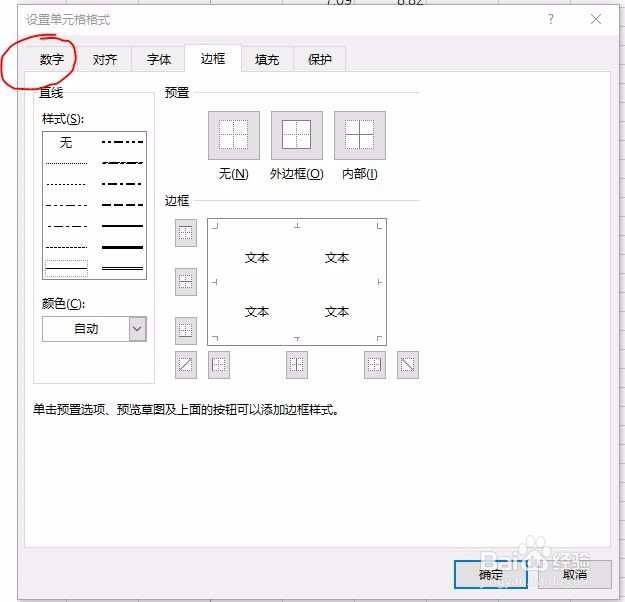Open the 颜色 dropdown arrow
Viewport: 625px width, 602px height.
coord(137,329)
